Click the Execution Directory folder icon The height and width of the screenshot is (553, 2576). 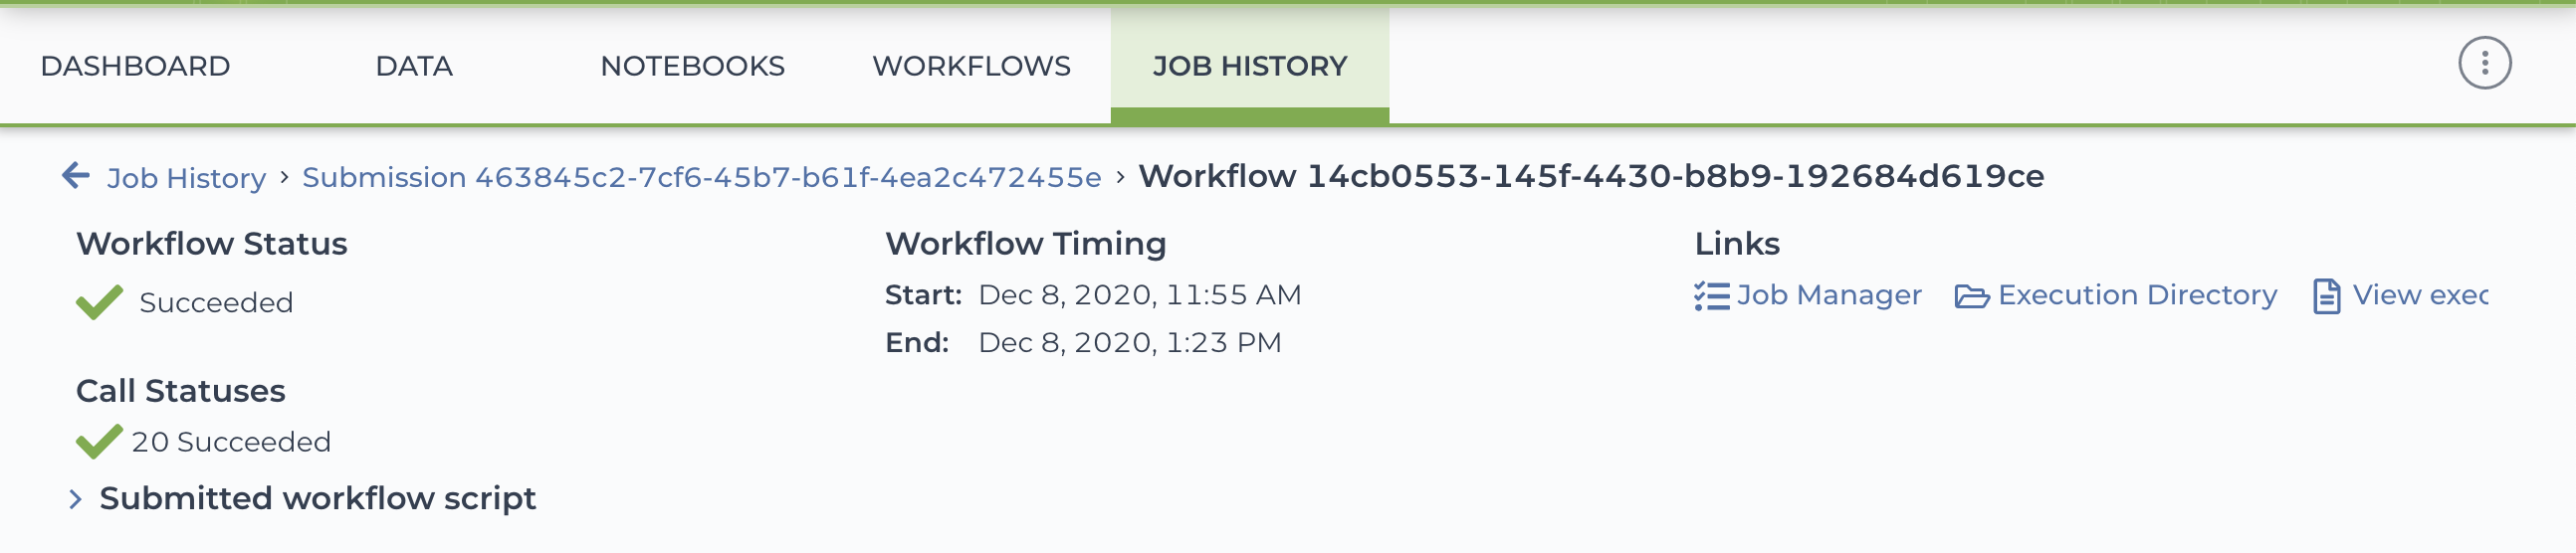tap(1971, 297)
